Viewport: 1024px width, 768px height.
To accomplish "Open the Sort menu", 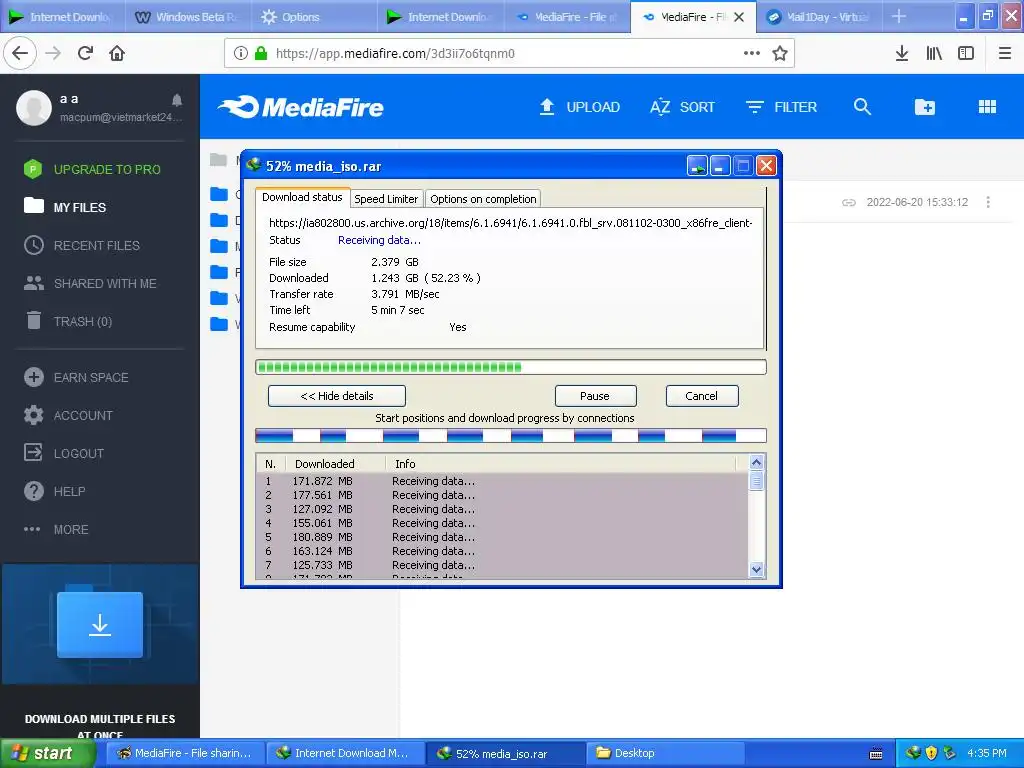I will tap(682, 107).
